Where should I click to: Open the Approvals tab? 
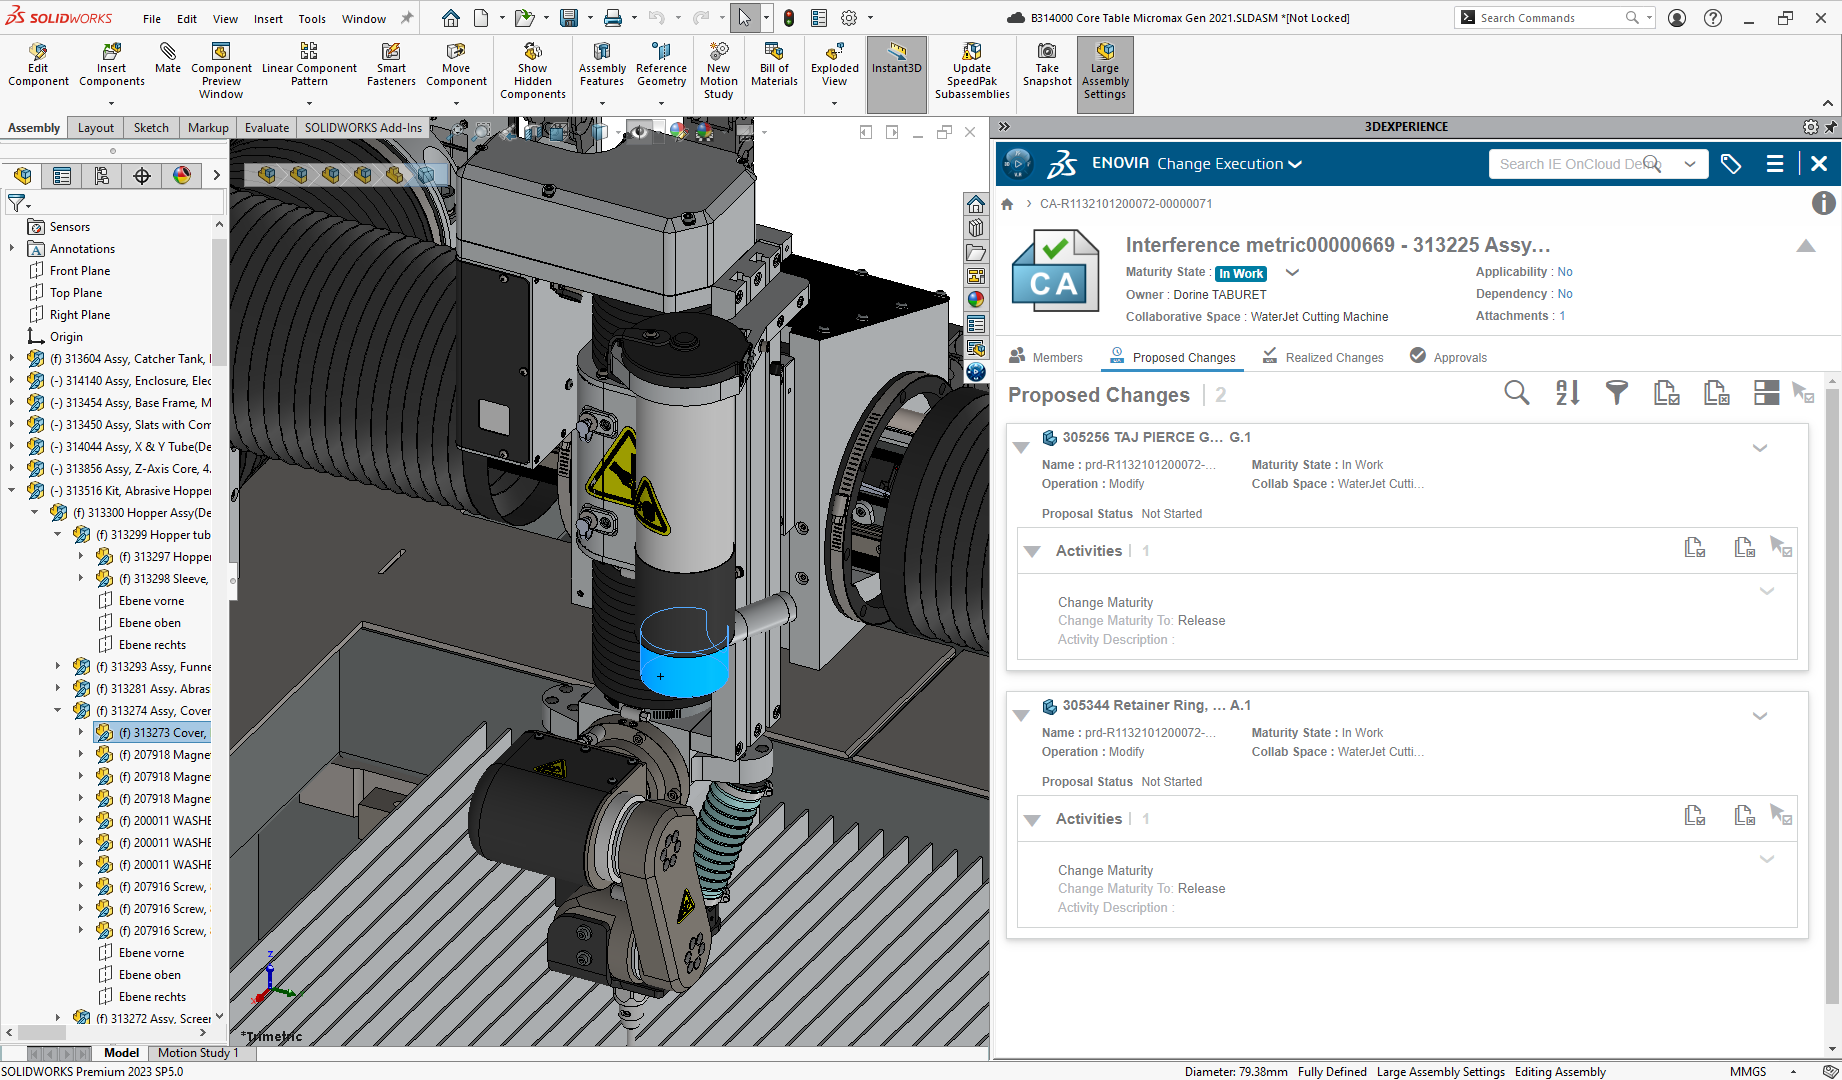tap(1448, 357)
